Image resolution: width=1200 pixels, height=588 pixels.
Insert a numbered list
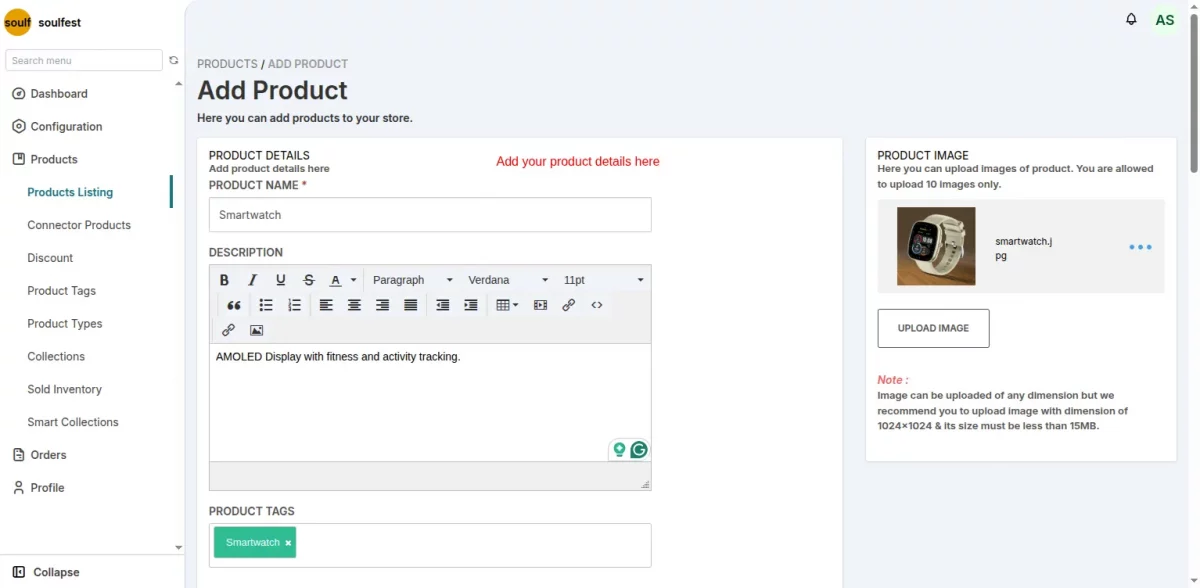(x=294, y=305)
